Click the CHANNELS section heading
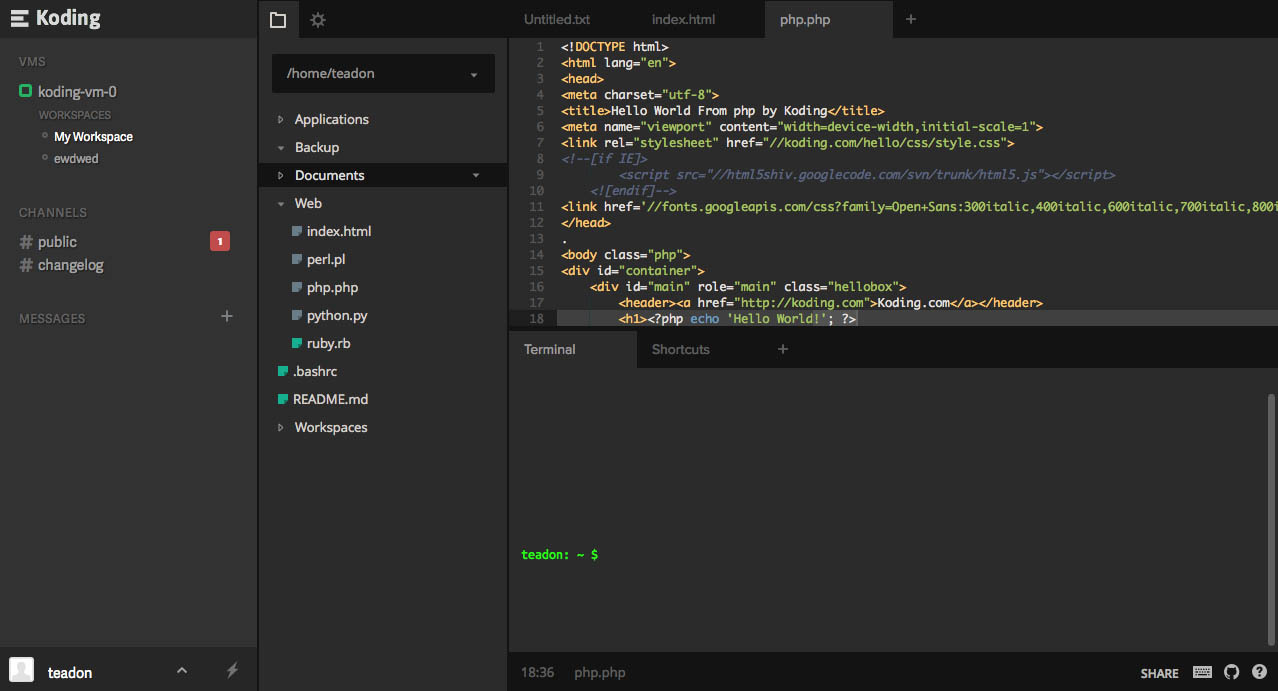The image size is (1278, 691). tap(53, 213)
